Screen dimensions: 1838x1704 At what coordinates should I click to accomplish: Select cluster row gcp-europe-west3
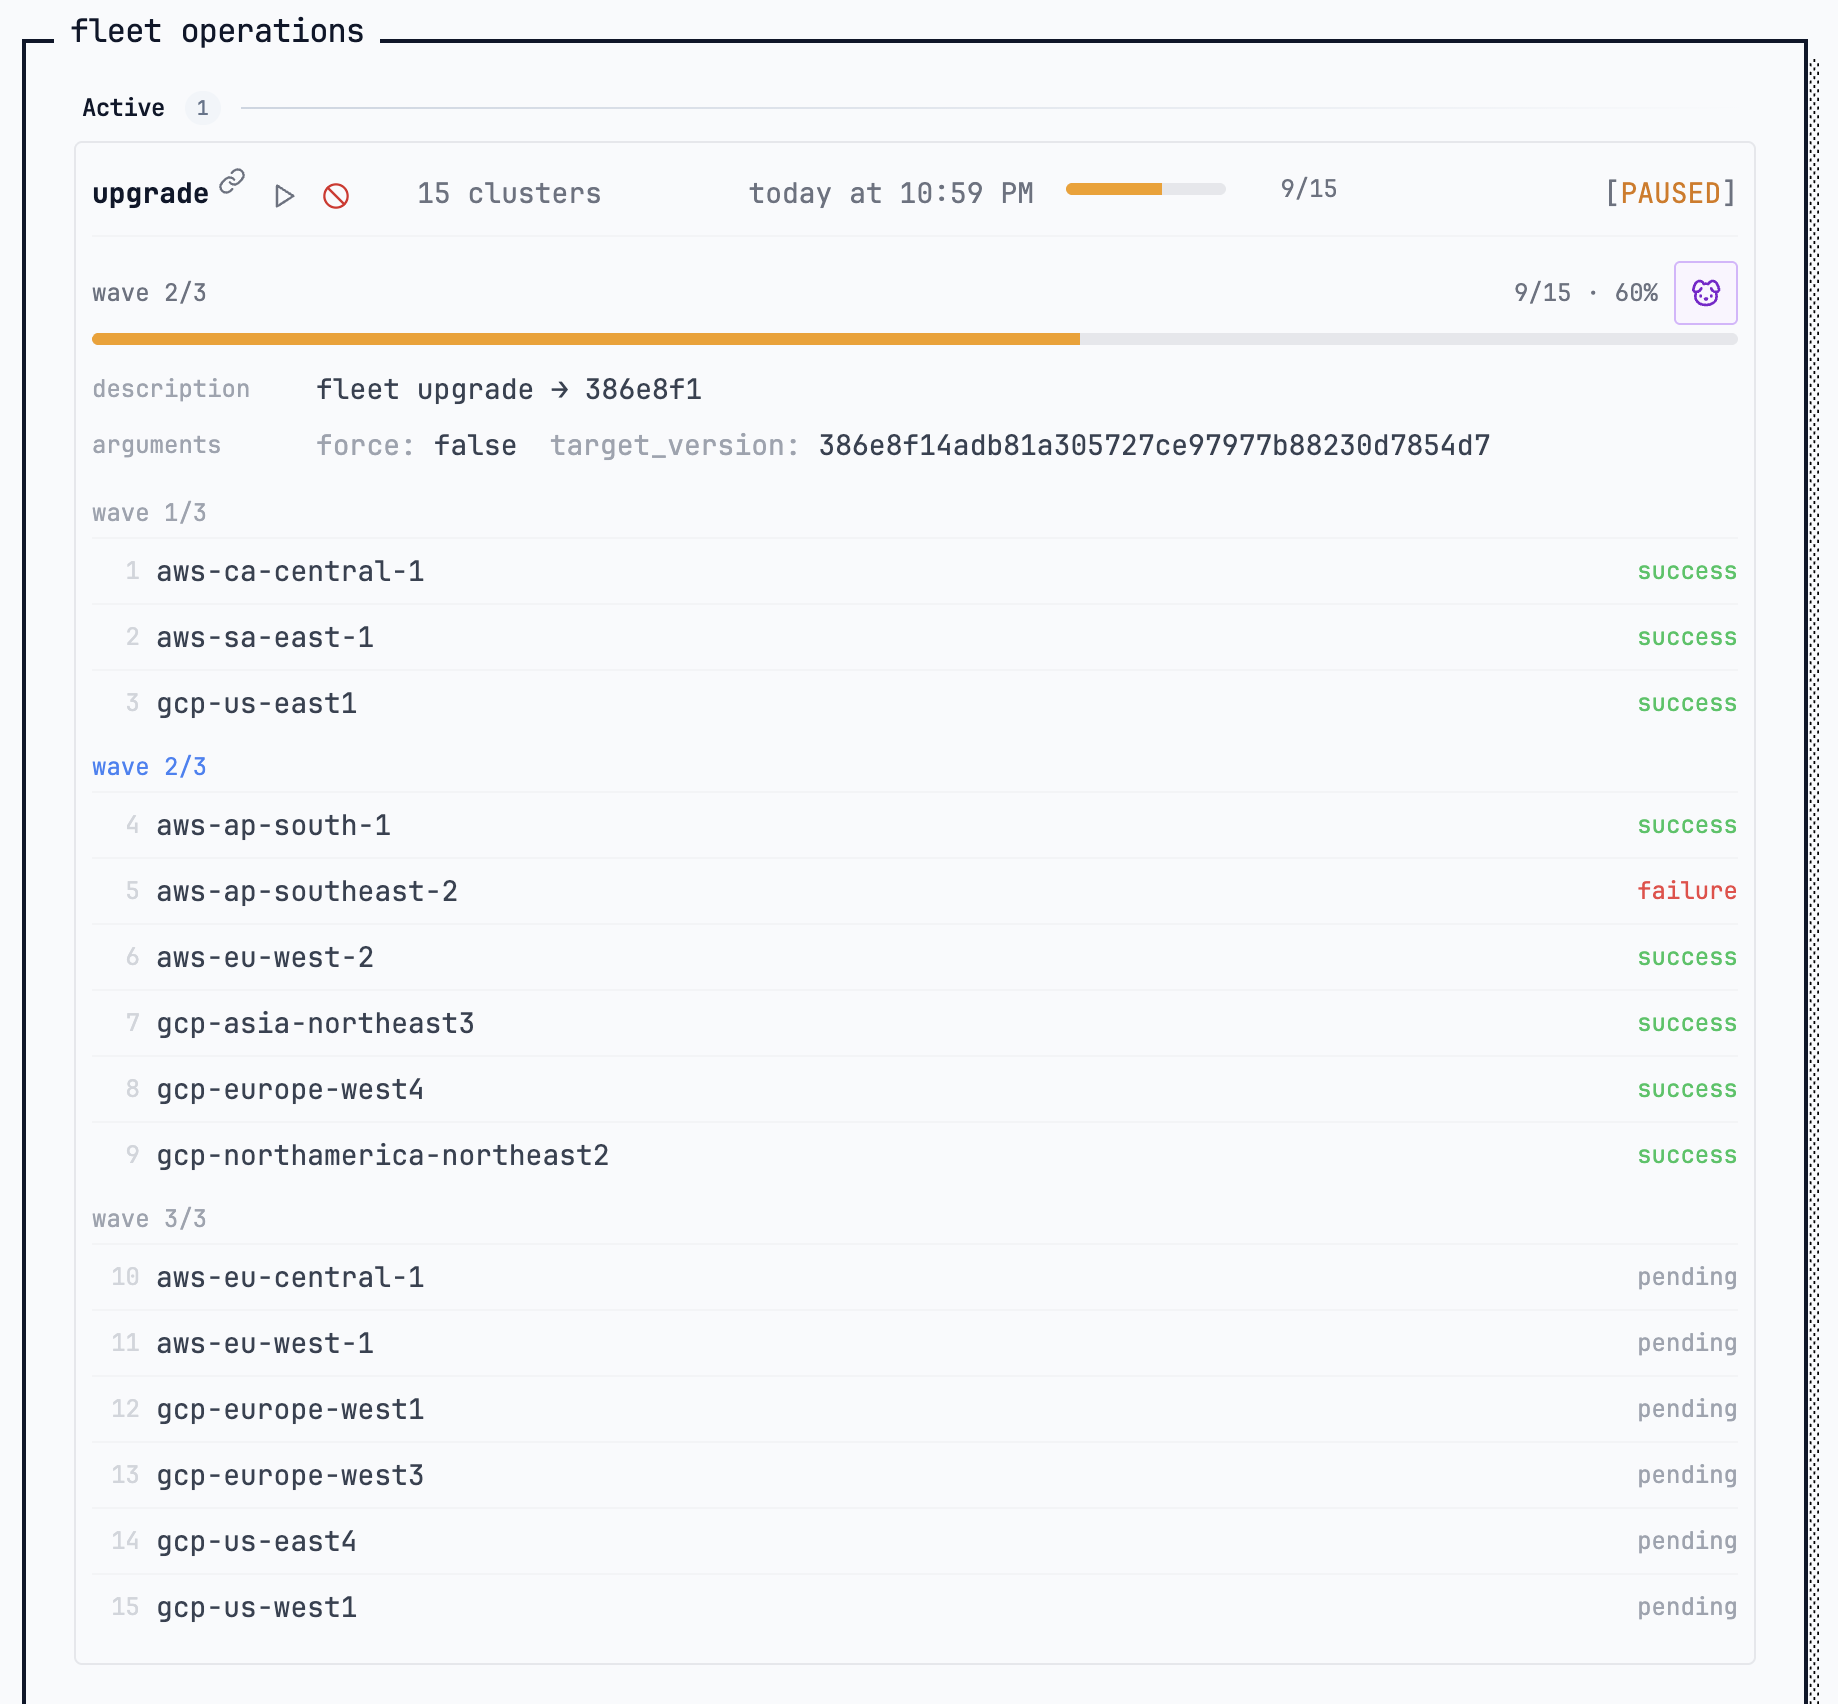point(915,1475)
